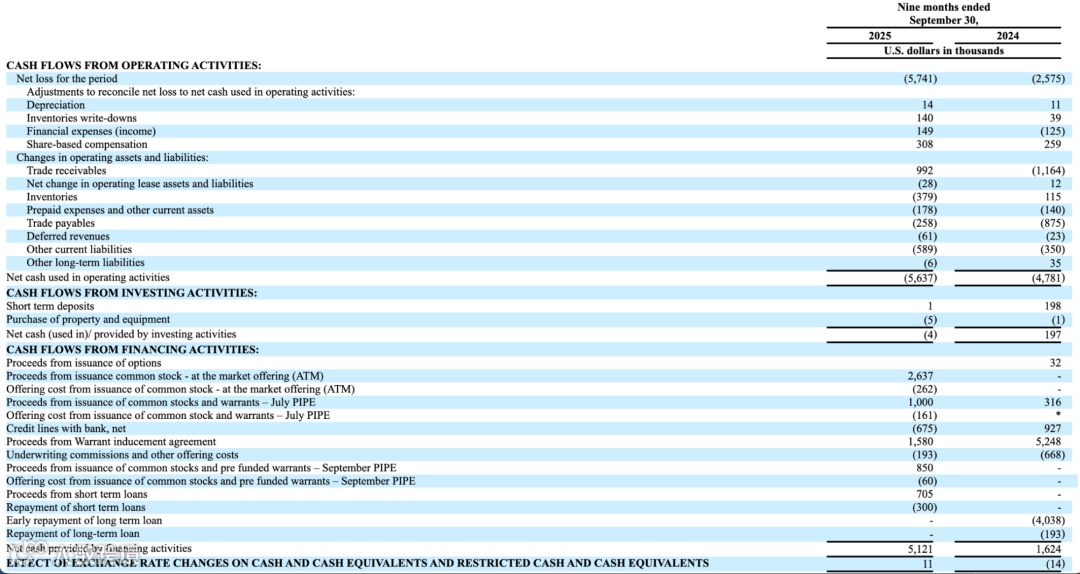
Task: Click ATM offering cost value (262)
Action: [922, 389]
